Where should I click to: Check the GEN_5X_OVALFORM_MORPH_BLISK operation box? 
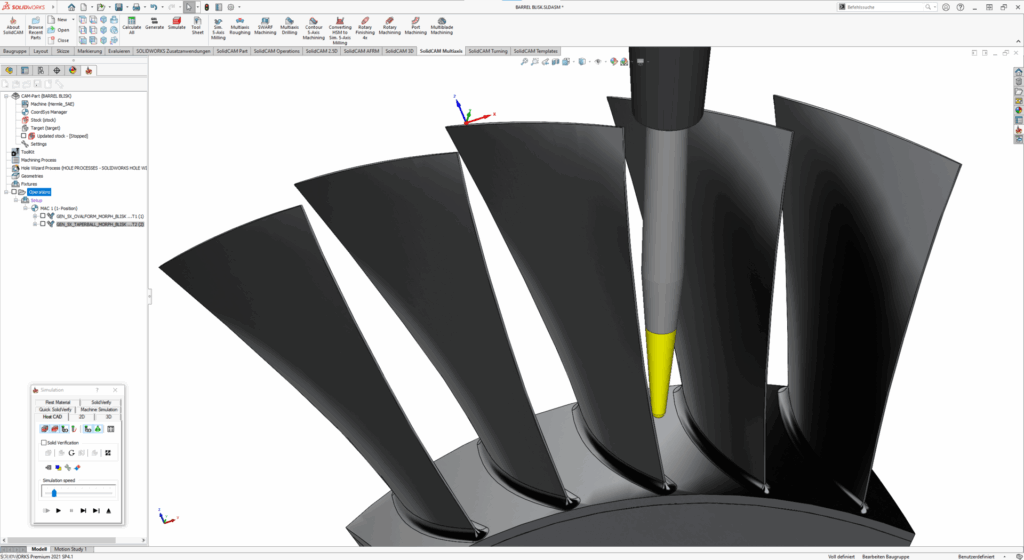pos(43,216)
